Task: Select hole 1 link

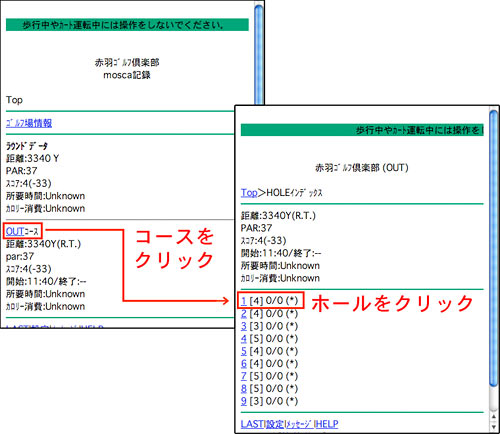Action: (x=244, y=301)
